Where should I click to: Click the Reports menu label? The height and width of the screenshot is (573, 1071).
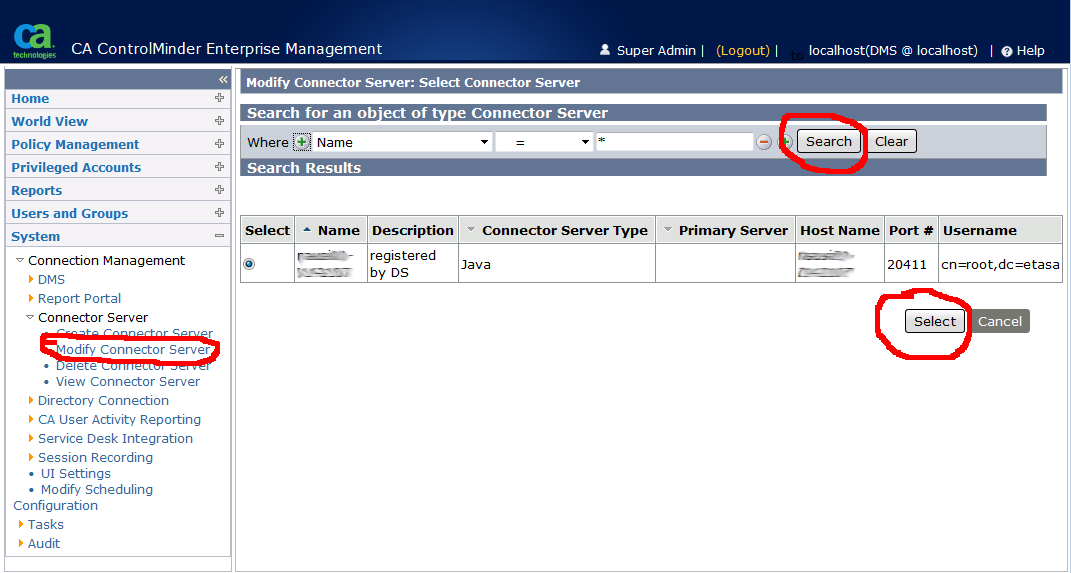pyautogui.click(x=36, y=191)
